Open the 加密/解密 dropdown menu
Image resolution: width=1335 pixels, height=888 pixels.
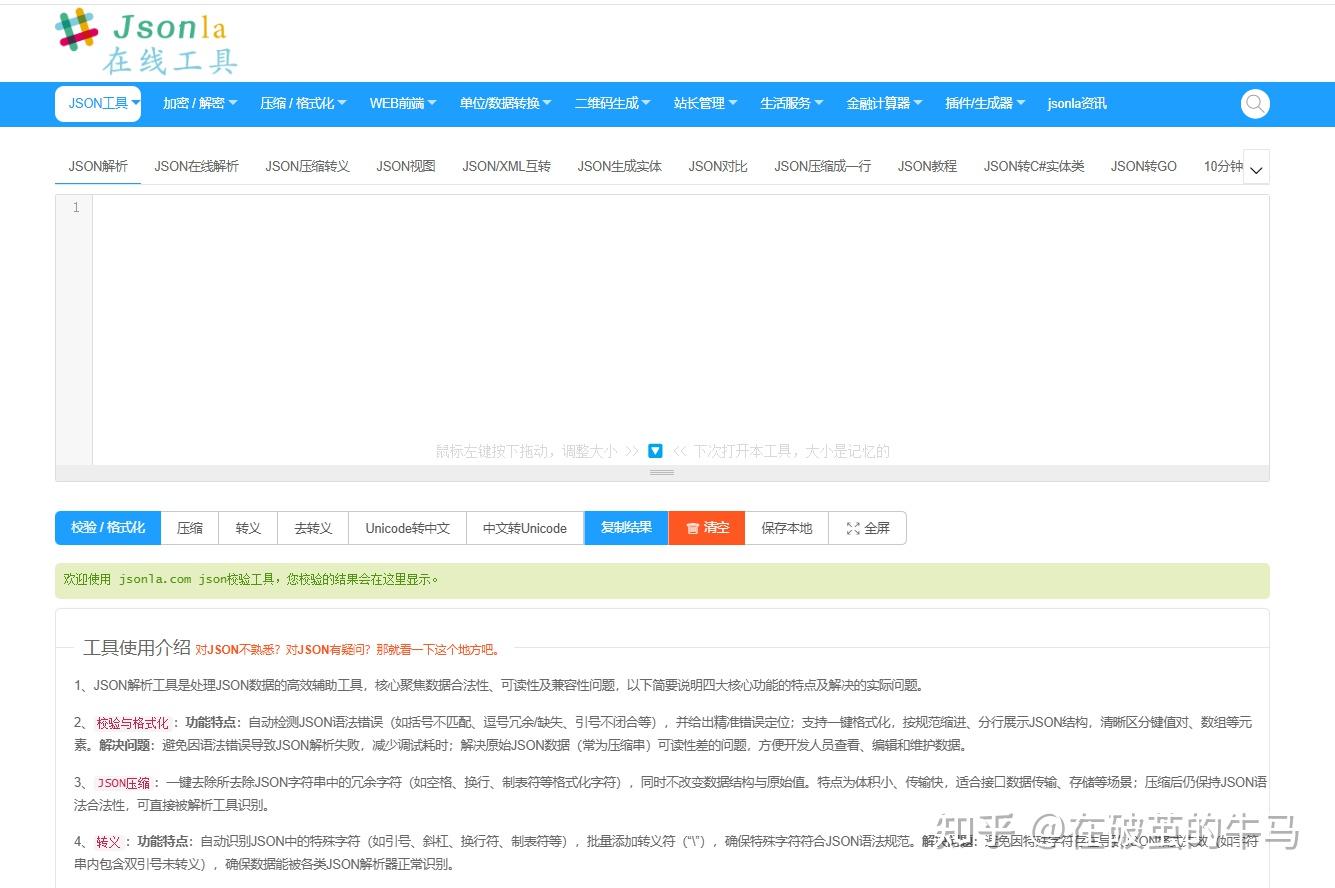pyautogui.click(x=198, y=103)
